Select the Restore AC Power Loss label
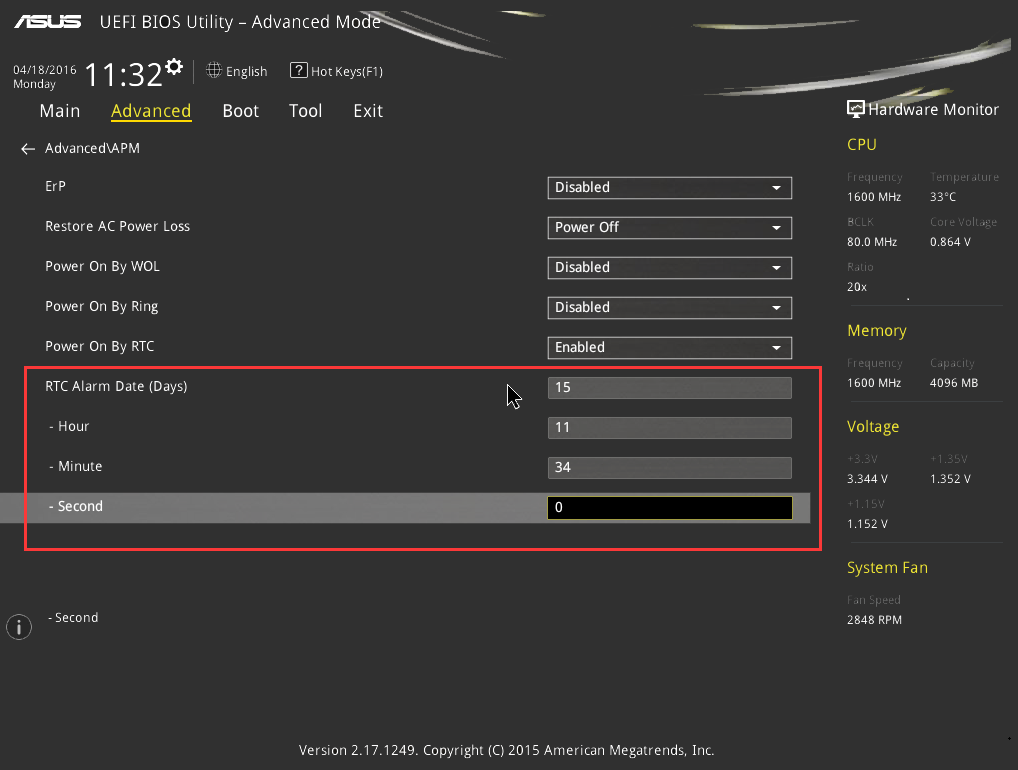 (x=118, y=226)
